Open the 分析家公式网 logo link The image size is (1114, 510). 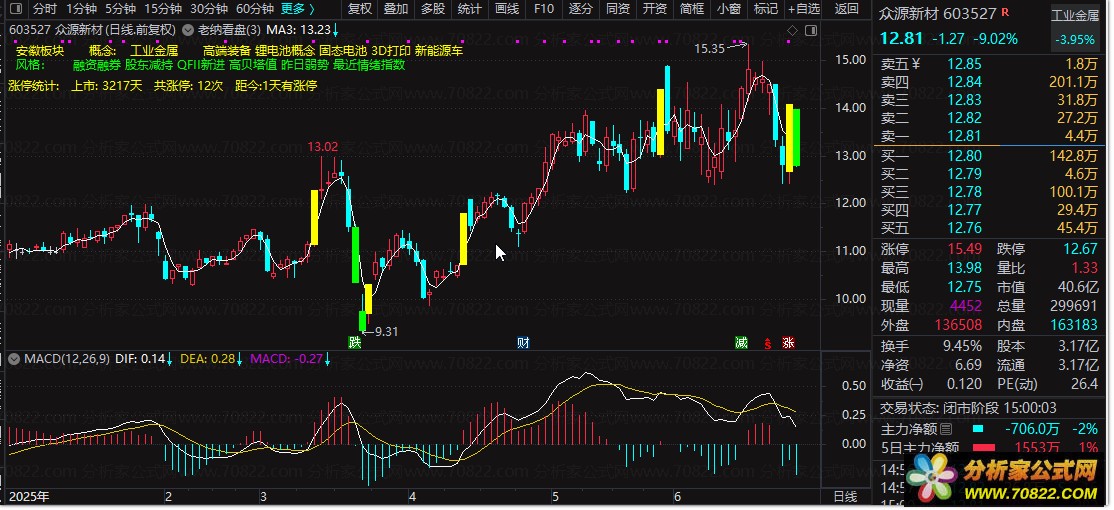[1002, 477]
